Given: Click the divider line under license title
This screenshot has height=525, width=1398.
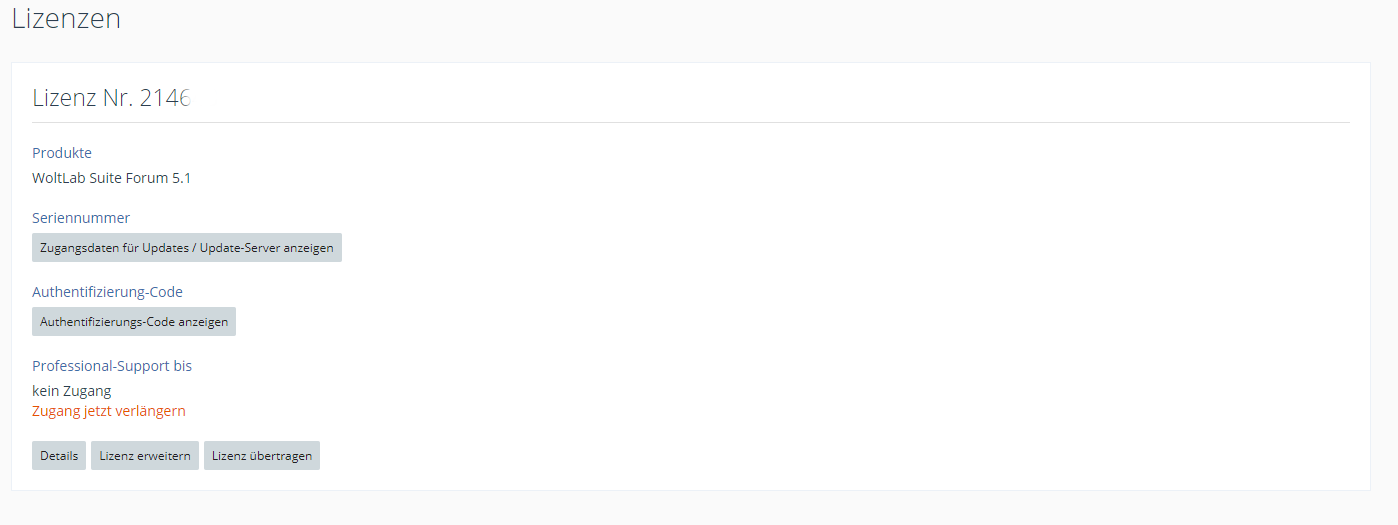Looking at the screenshot, I should (x=690, y=122).
